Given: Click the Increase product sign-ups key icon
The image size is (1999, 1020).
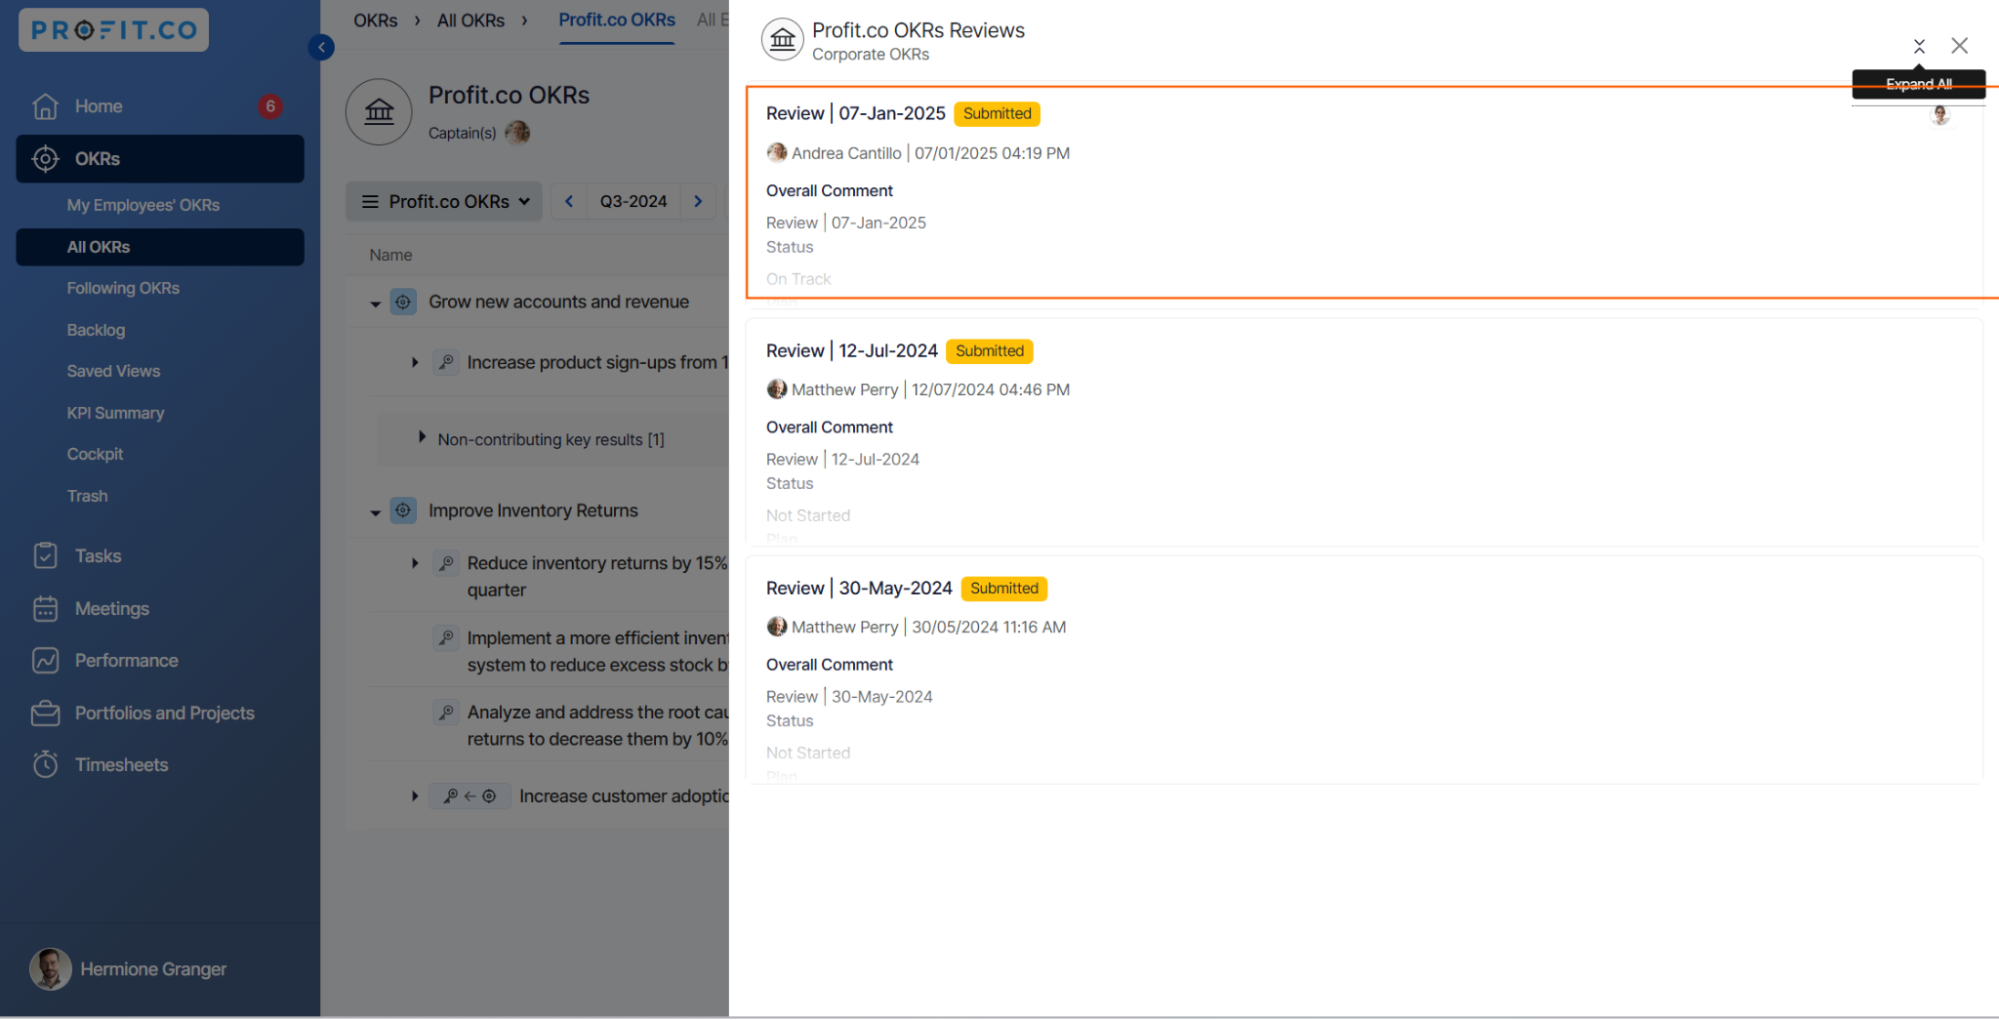Looking at the screenshot, I should [x=446, y=362].
